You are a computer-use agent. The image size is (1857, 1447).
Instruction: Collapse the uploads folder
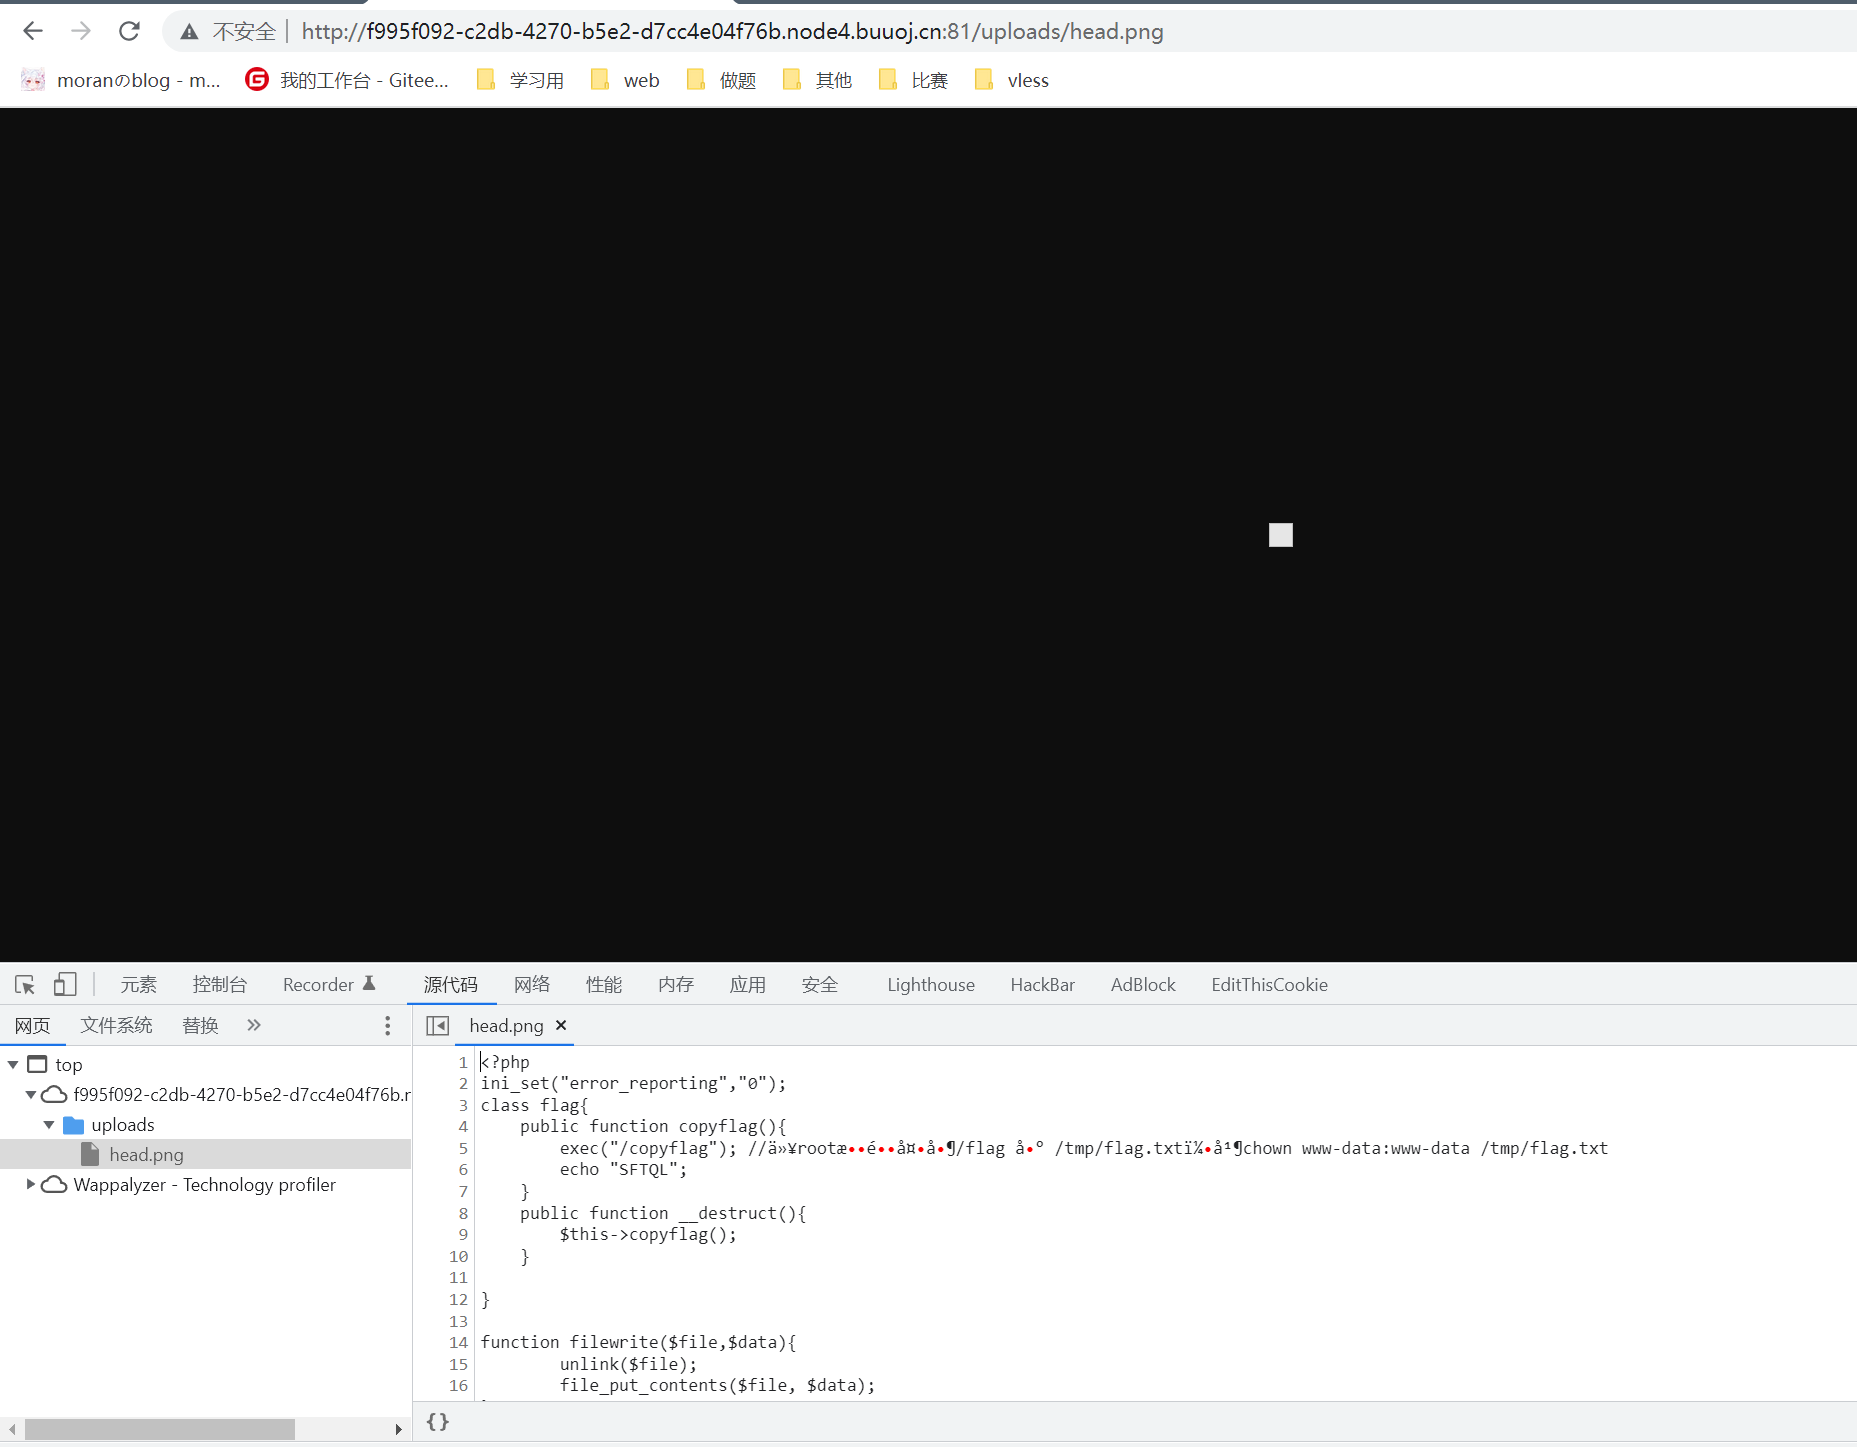pyautogui.click(x=49, y=1125)
